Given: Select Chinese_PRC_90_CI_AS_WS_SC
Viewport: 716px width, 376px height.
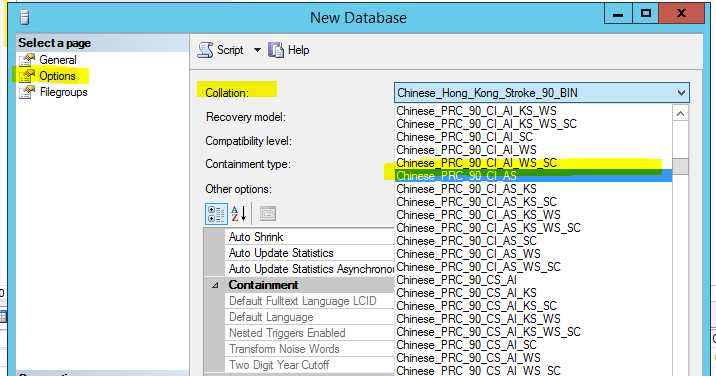Looking at the screenshot, I should pos(533,267).
